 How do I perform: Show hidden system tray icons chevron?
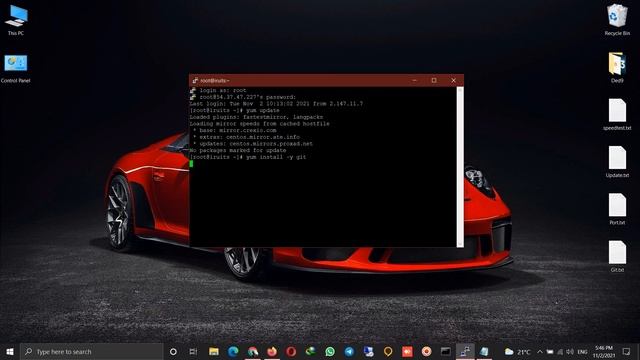(x=540, y=351)
